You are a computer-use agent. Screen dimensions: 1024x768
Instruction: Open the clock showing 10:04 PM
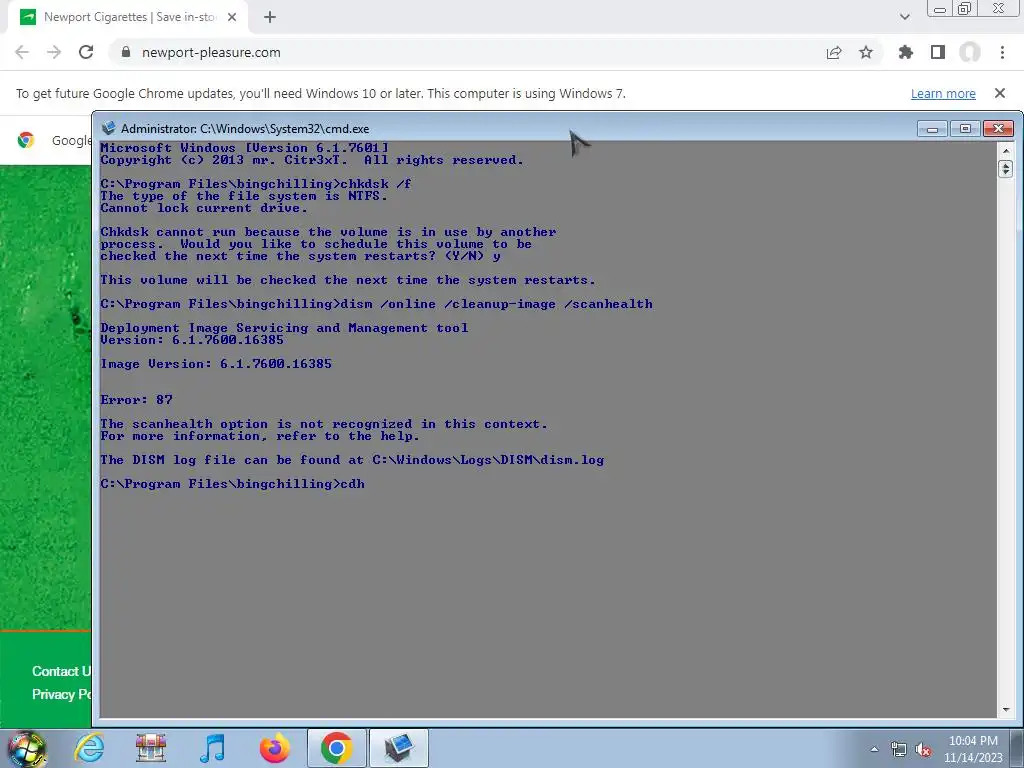click(x=973, y=748)
